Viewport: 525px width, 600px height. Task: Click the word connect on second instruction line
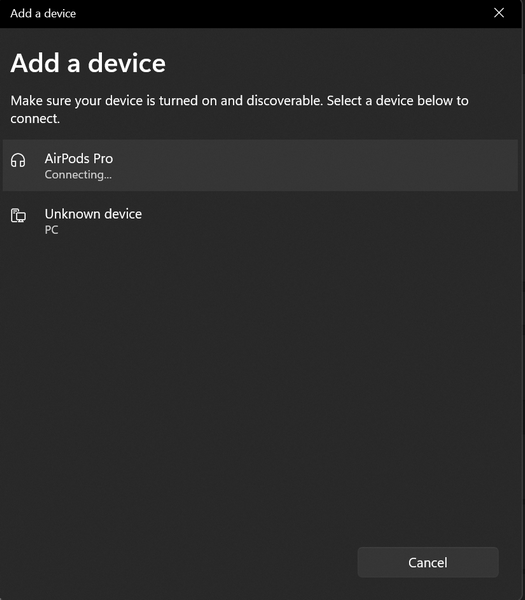(34, 119)
